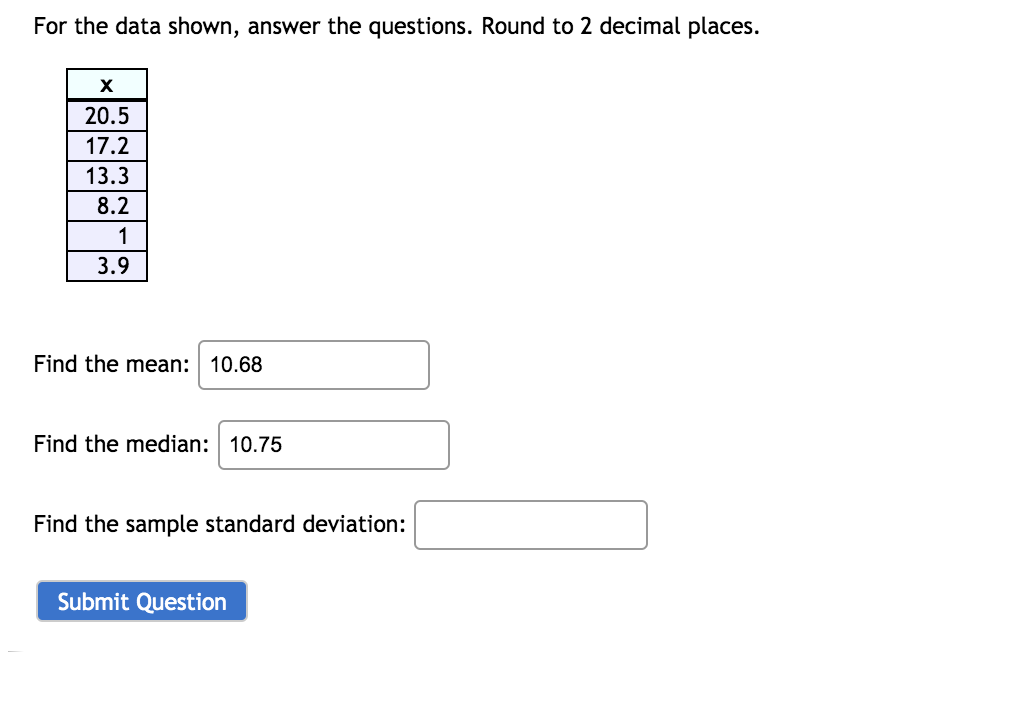This screenshot has width=1024, height=718.
Task: Select the mean answer field showing 10.68
Action: [313, 365]
